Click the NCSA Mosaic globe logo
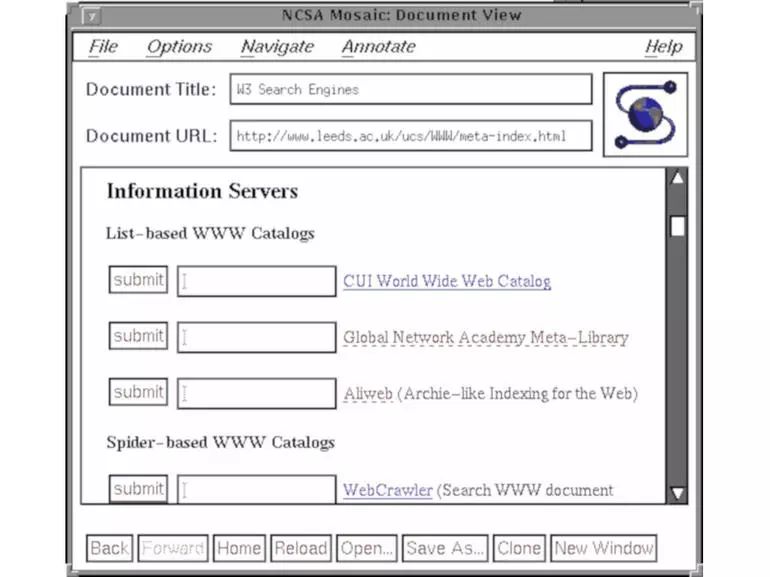 click(645, 114)
